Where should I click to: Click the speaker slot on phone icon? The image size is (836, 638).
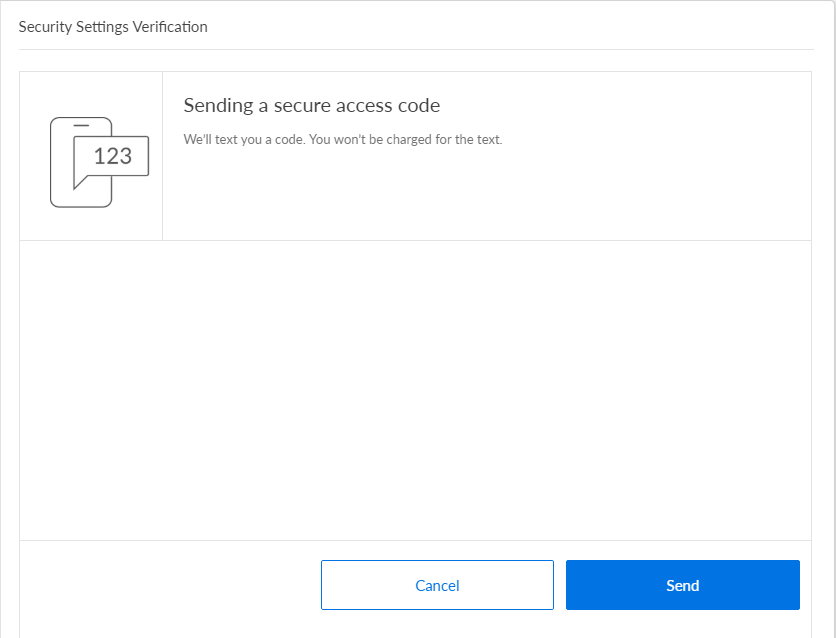82,125
